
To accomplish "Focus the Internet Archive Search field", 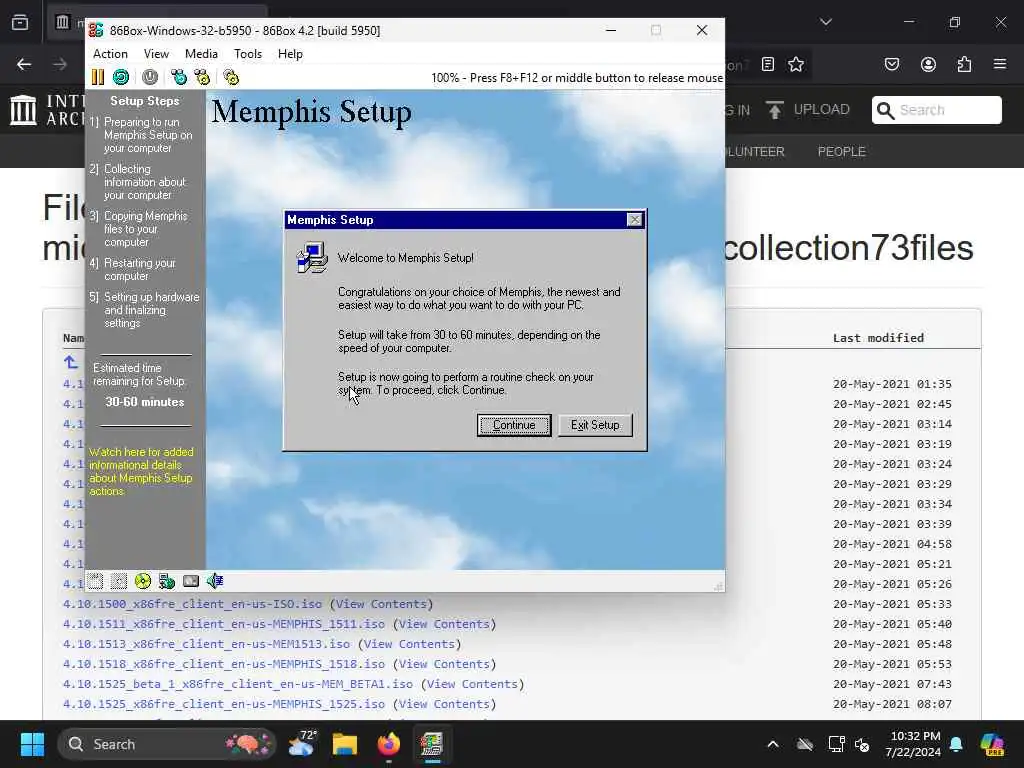I will coord(937,110).
